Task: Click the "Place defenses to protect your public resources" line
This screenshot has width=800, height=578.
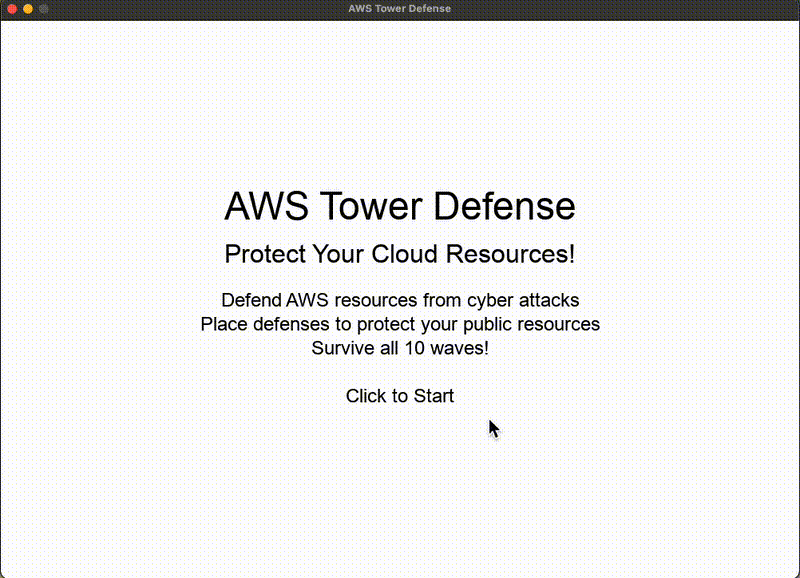Action: click(x=400, y=324)
